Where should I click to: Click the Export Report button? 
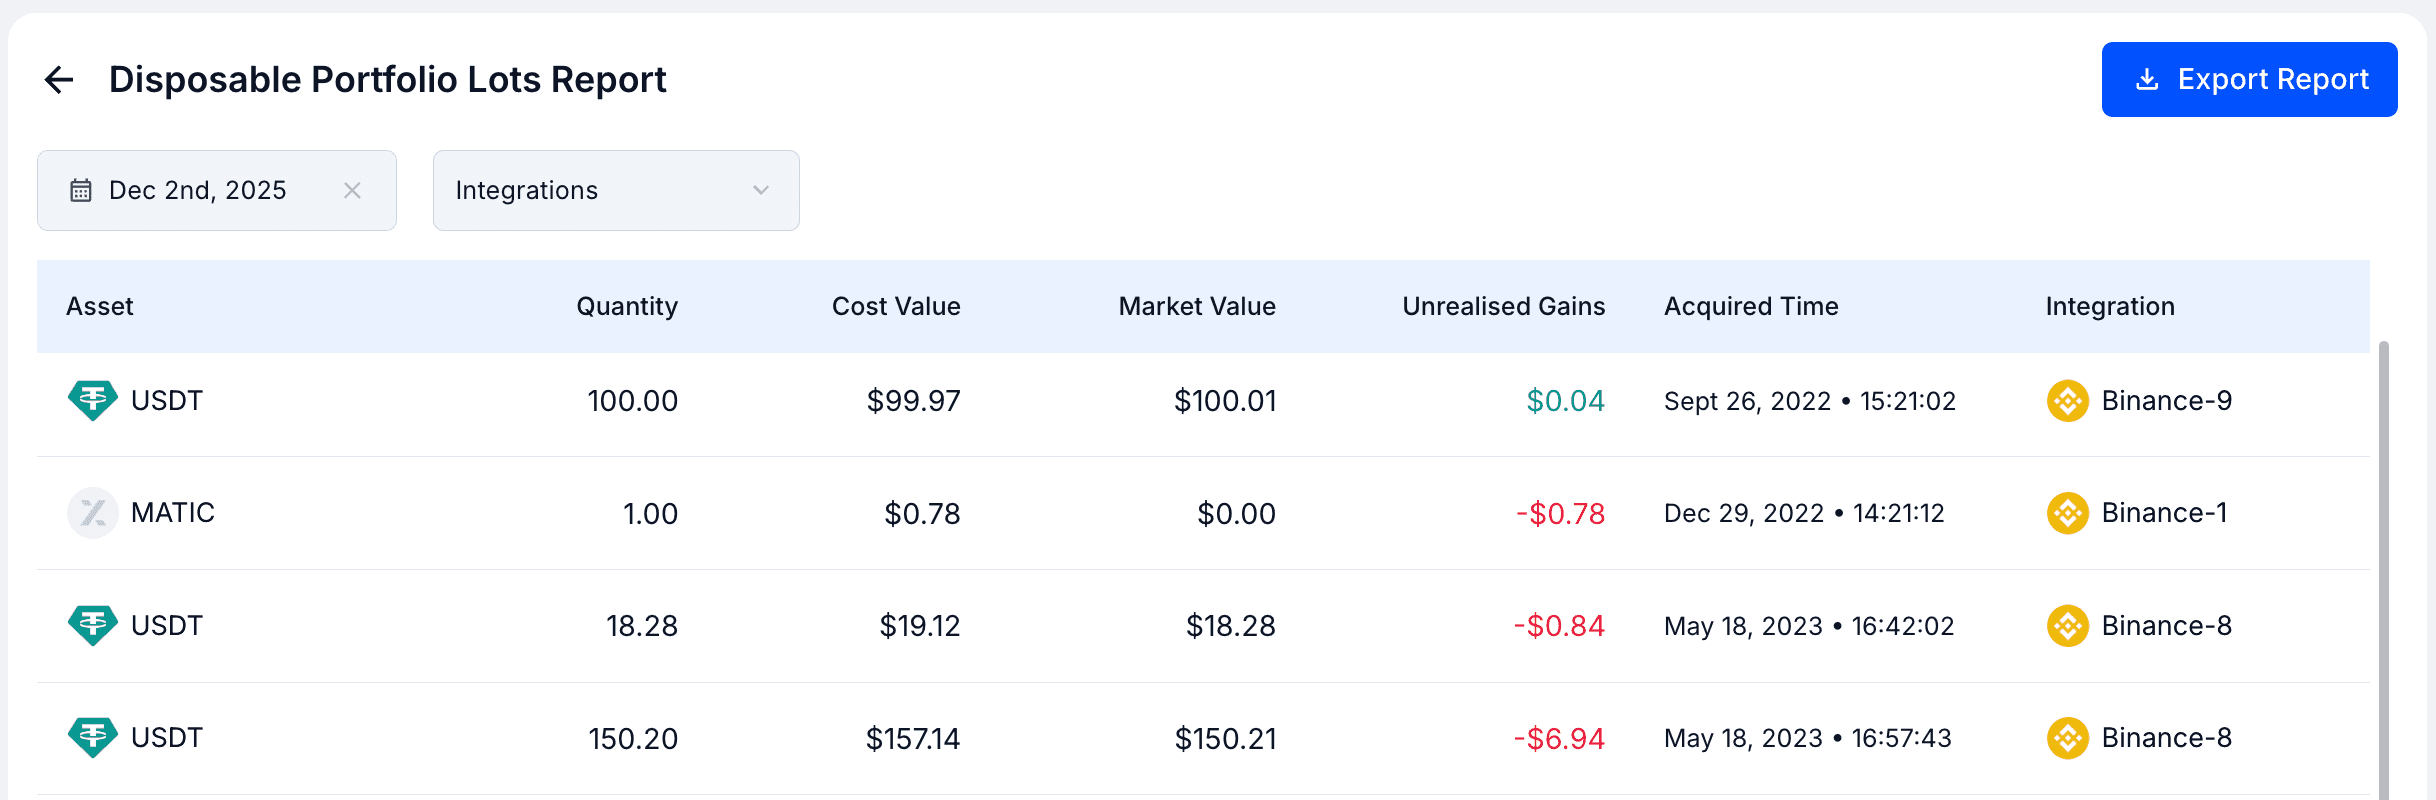[x=2249, y=80]
